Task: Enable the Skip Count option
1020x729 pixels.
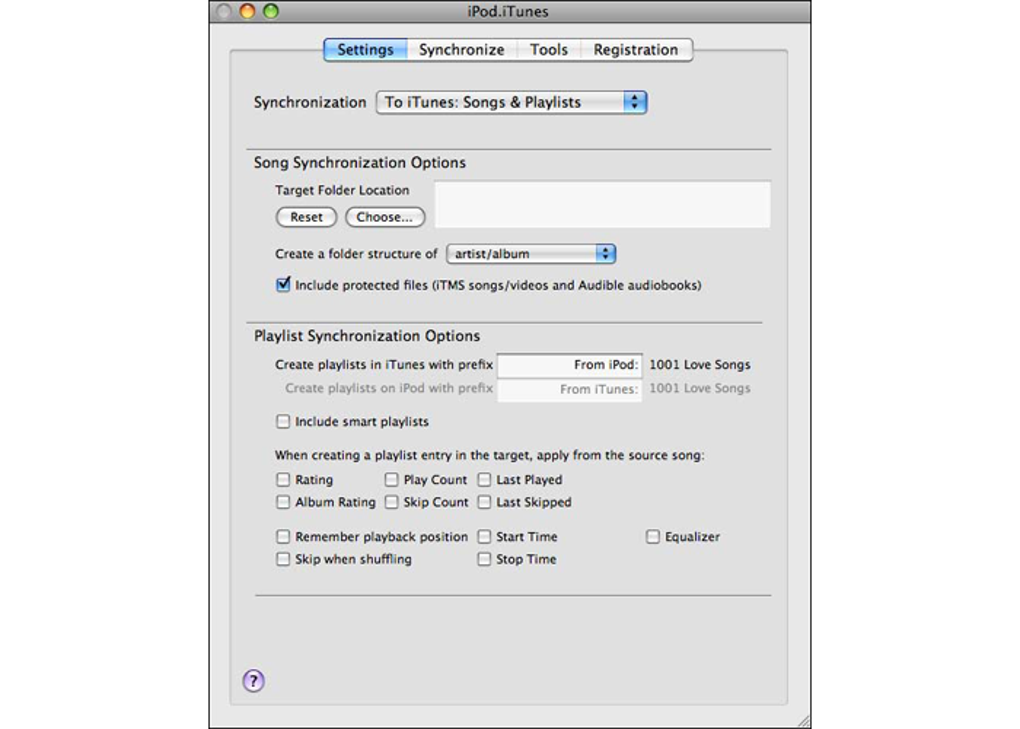Action: (x=391, y=502)
